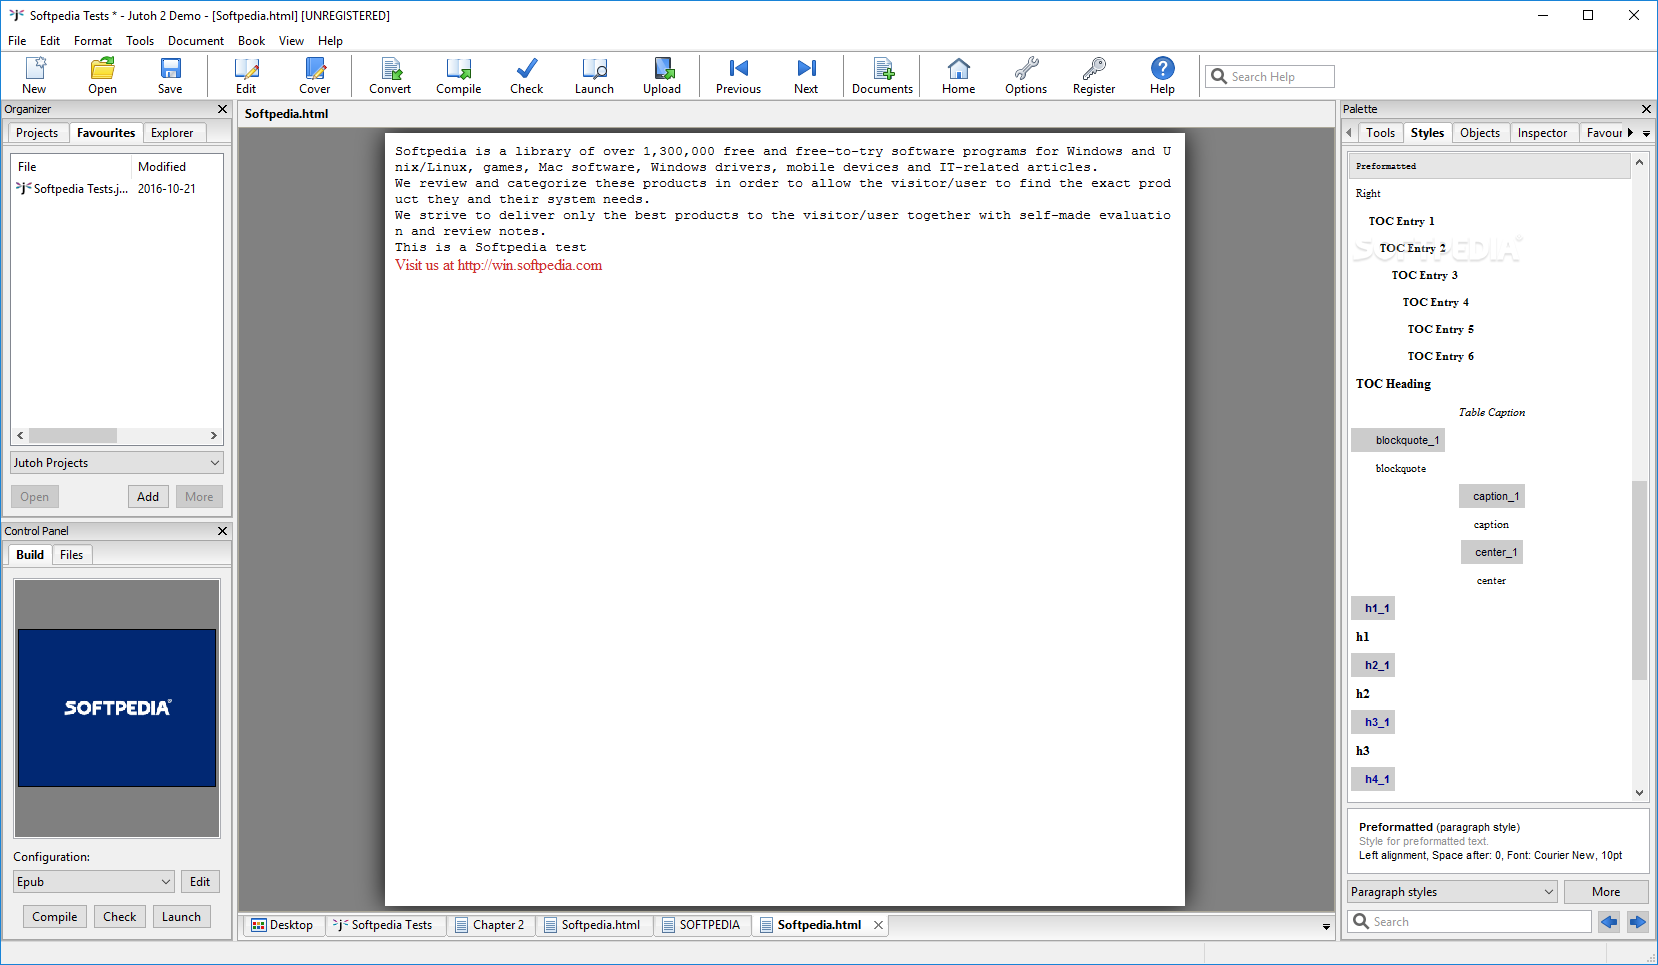Close the Softpedia.html document tab

878,925
